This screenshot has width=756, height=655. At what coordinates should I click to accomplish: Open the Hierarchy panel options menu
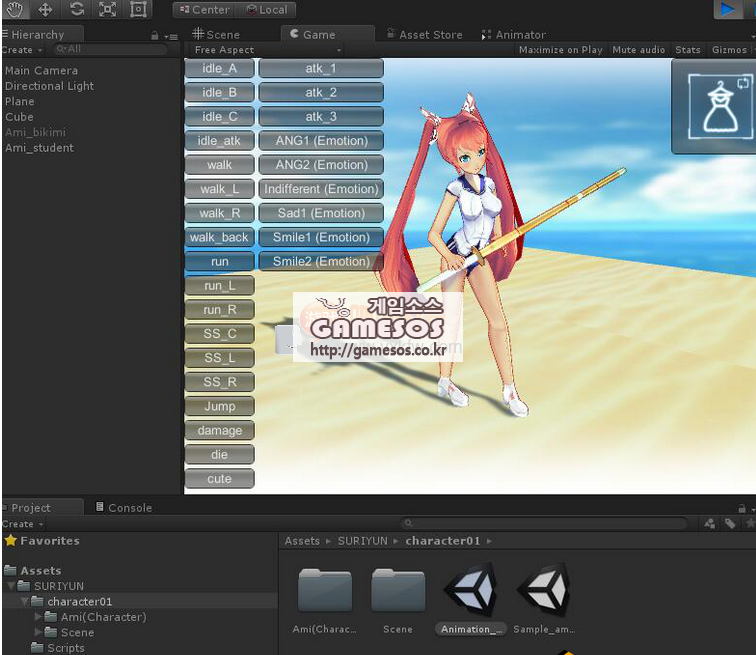click(x=171, y=36)
